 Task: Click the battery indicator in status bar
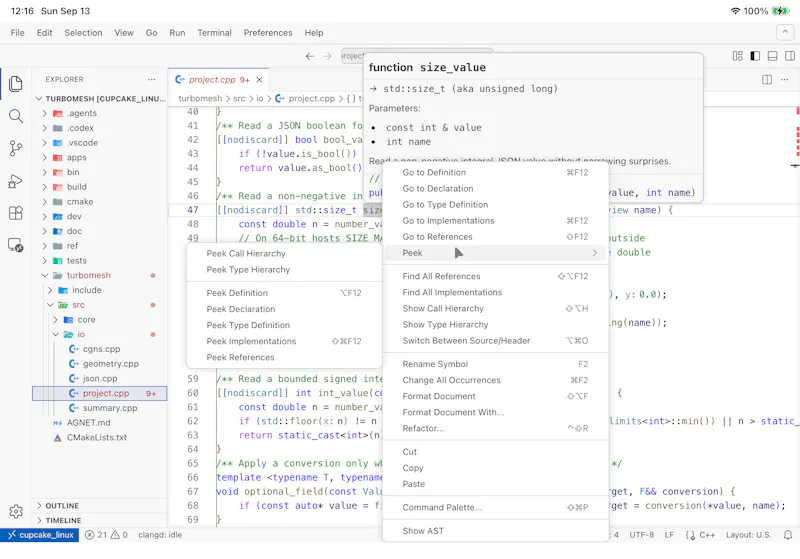click(781, 11)
